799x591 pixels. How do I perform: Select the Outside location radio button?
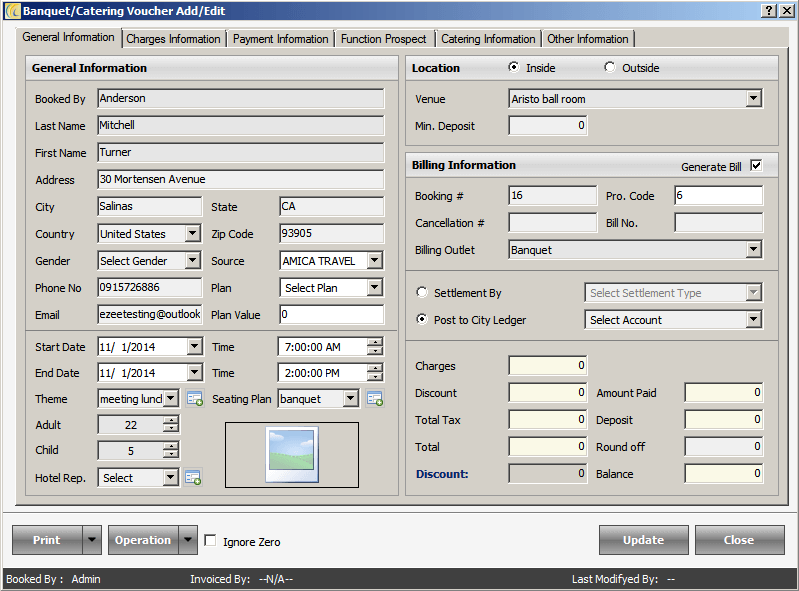coord(610,68)
